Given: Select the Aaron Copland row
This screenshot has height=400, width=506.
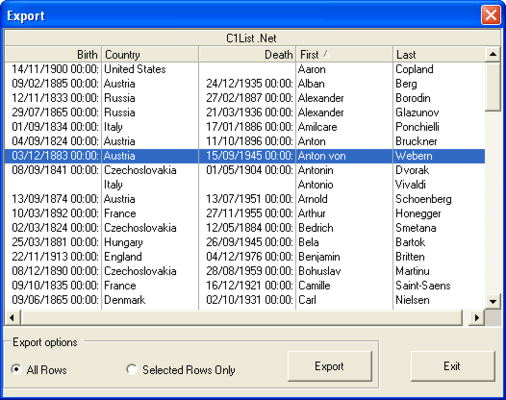Looking at the screenshot, I should (245, 69).
